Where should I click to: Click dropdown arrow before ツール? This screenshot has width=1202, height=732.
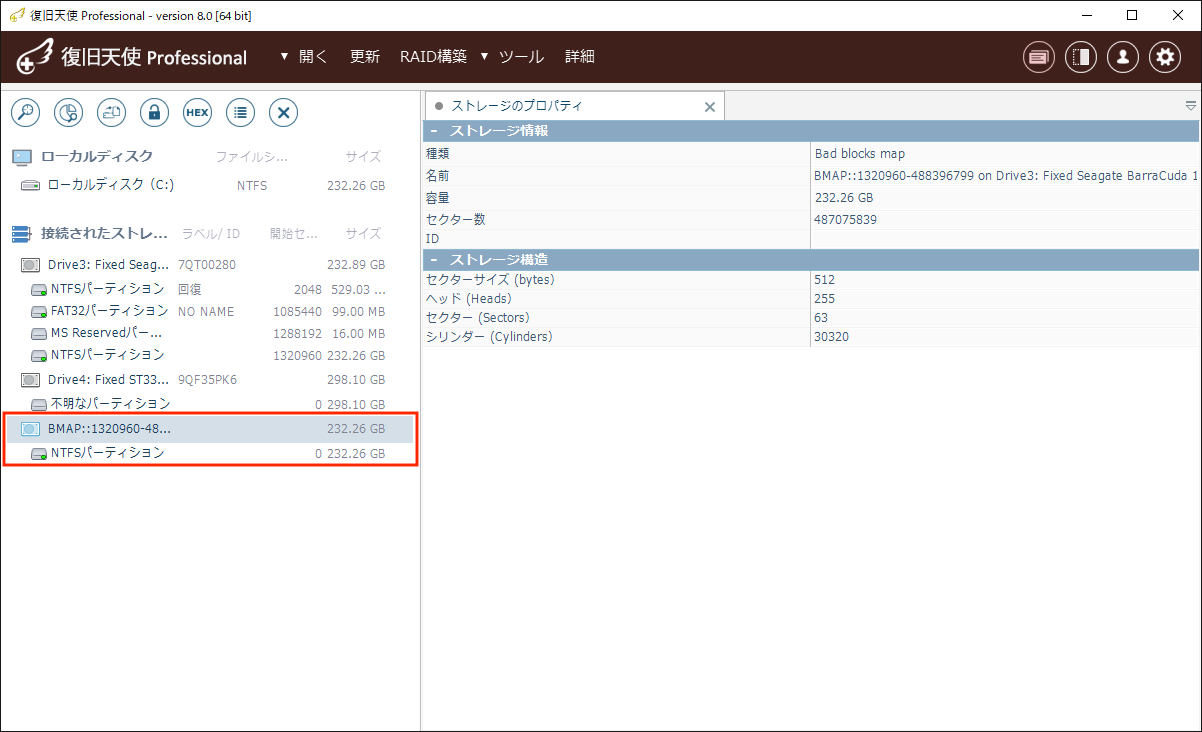484,57
